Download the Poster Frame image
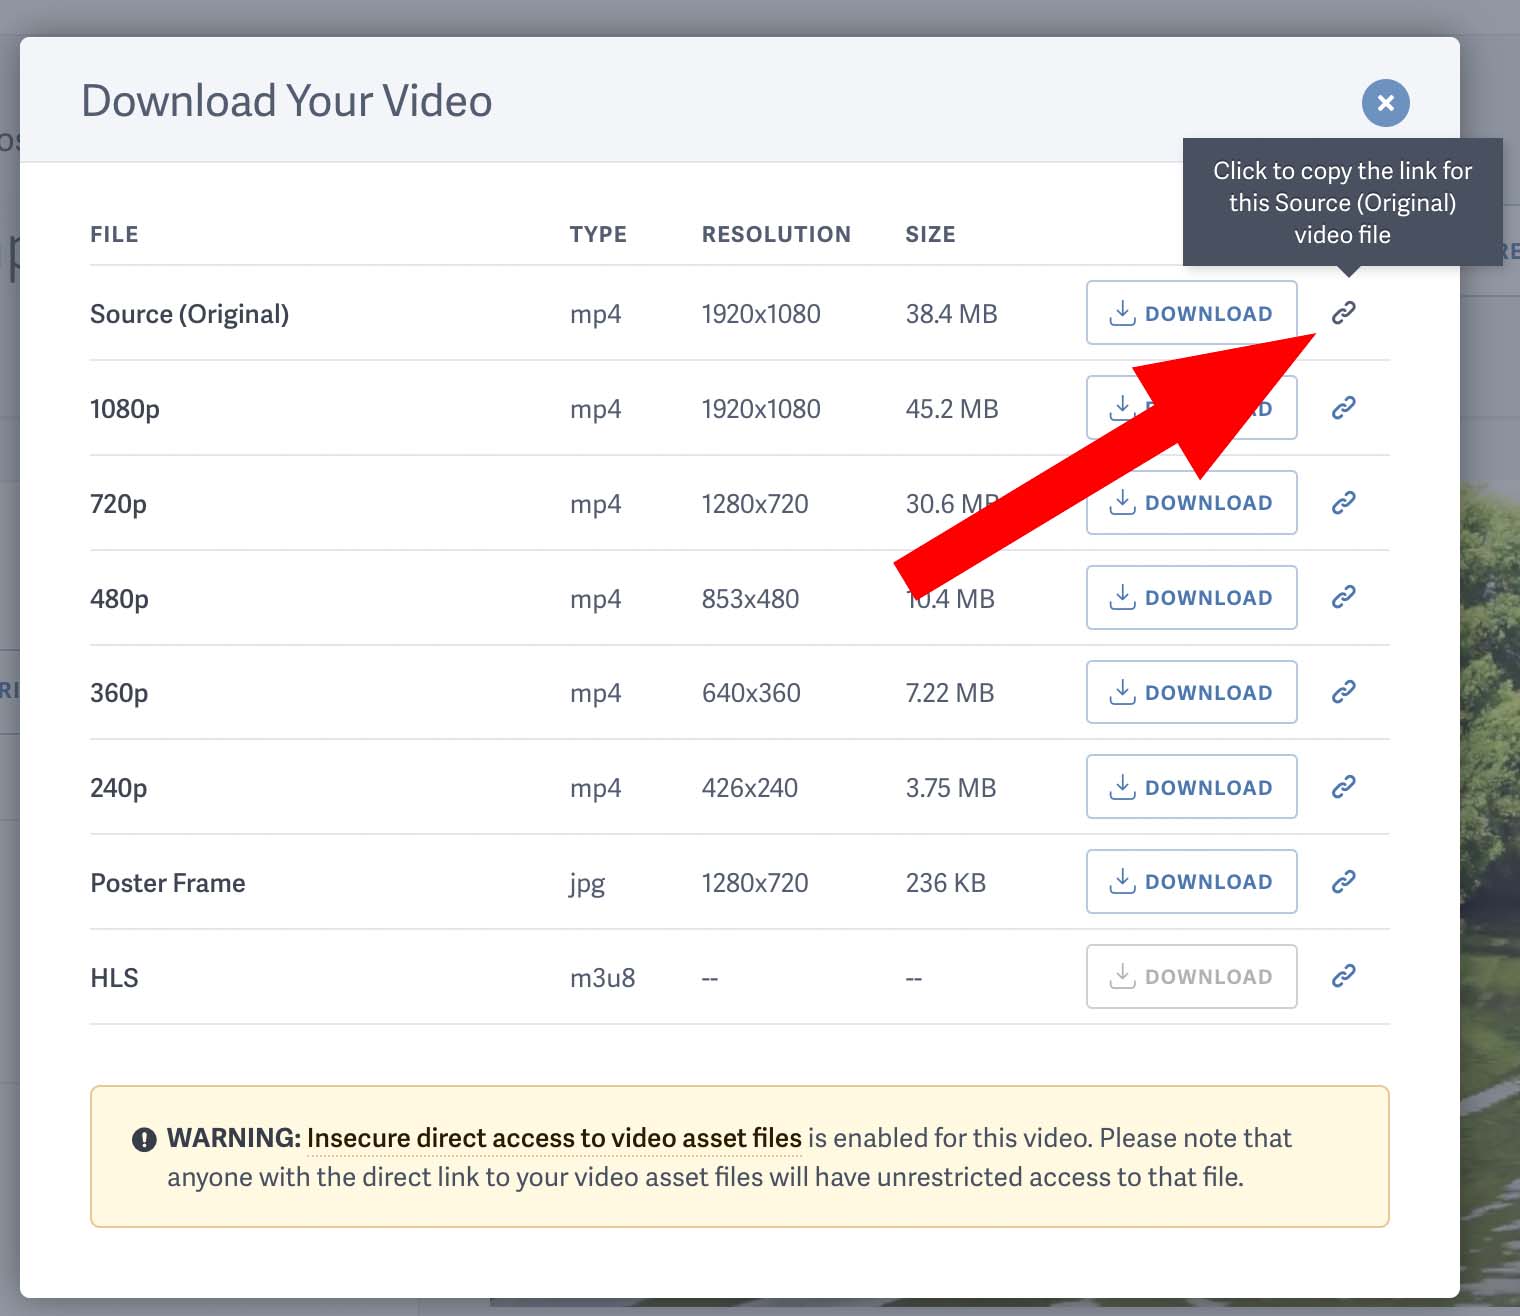This screenshot has width=1520, height=1316. [1191, 881]
